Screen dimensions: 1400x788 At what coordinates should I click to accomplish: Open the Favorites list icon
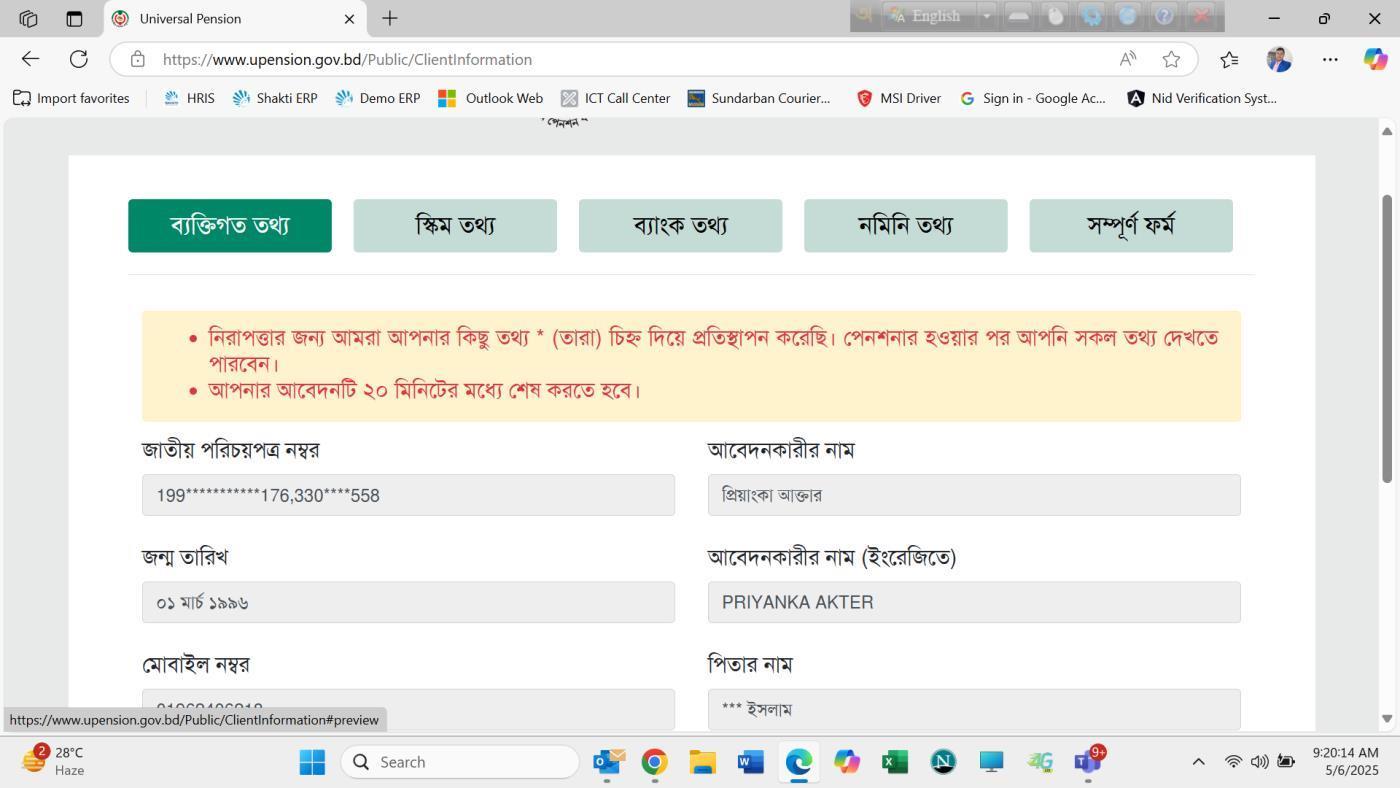tap(1229, 59)
